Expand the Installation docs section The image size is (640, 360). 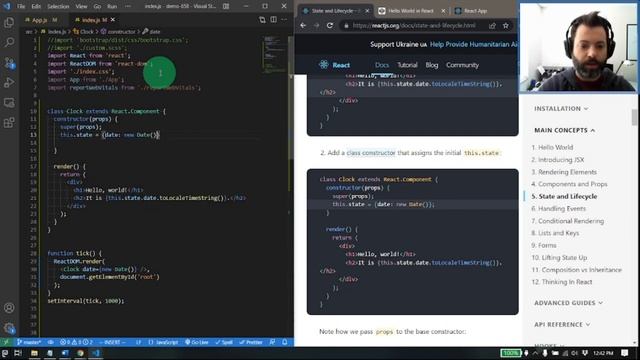coord(561,109)
